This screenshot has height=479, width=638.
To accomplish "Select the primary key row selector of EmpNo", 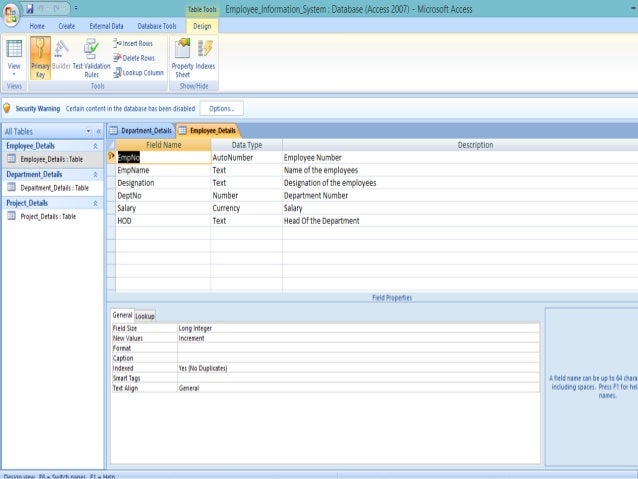I will click(x=111, y=157).
